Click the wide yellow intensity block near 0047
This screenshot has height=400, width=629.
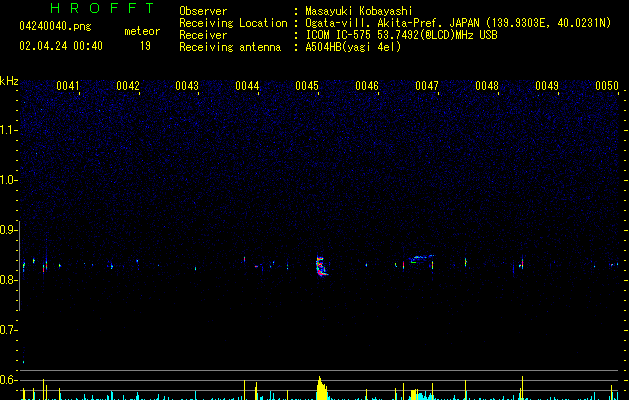click(416, 395)
